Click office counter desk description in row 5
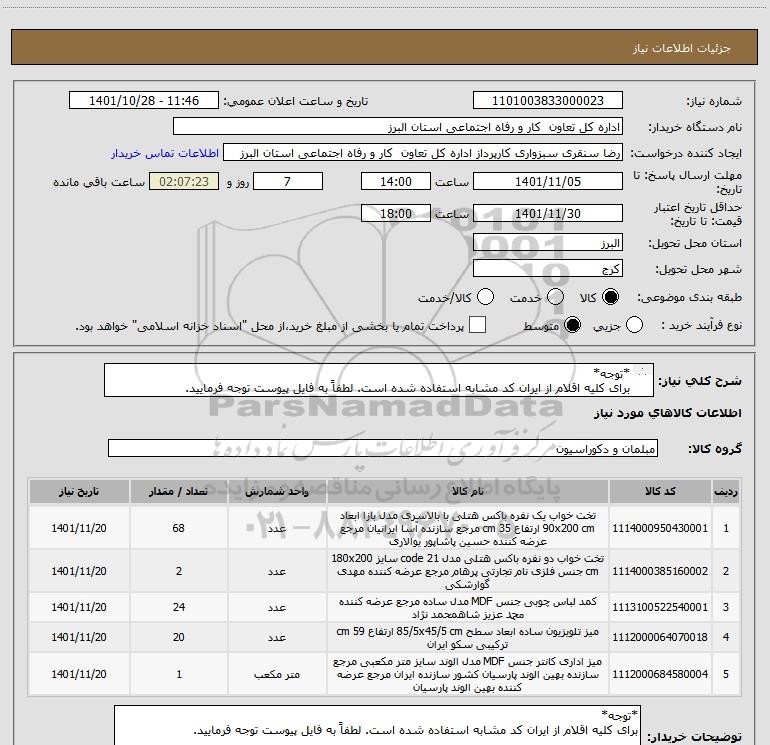The width and height of the screenshot is (770, 745). click(468, 674)
